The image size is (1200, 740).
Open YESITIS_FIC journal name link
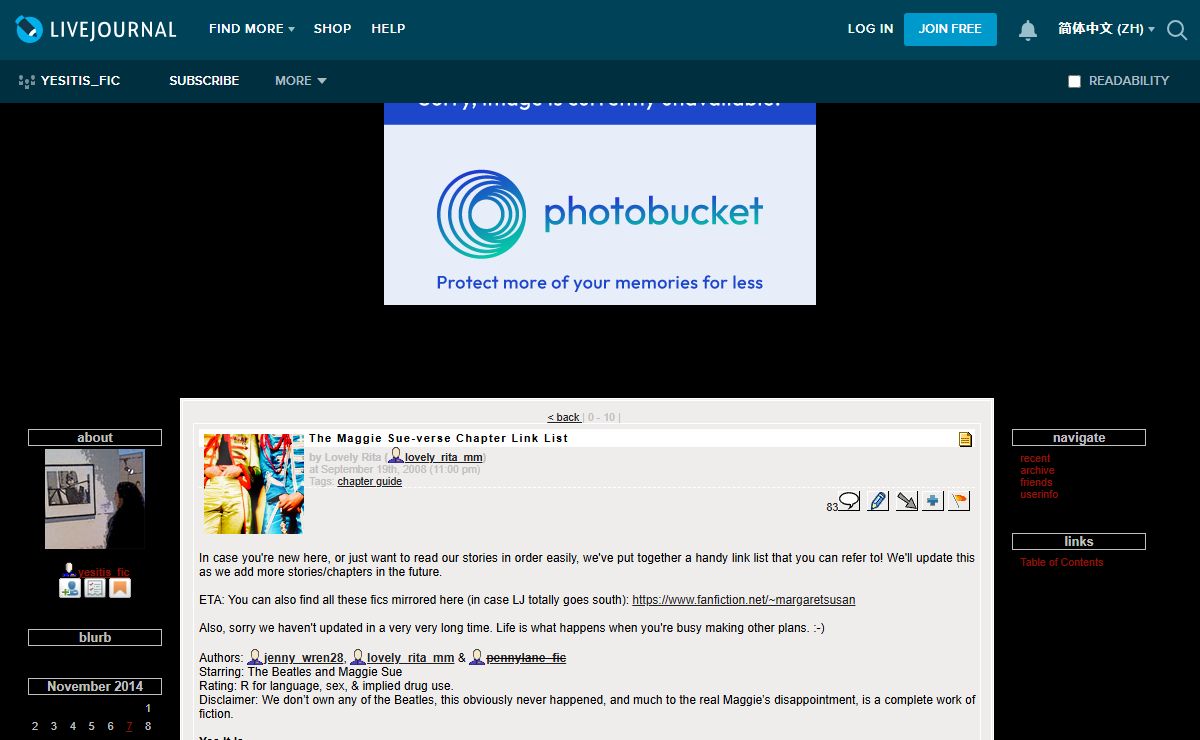tap(80, 81)
